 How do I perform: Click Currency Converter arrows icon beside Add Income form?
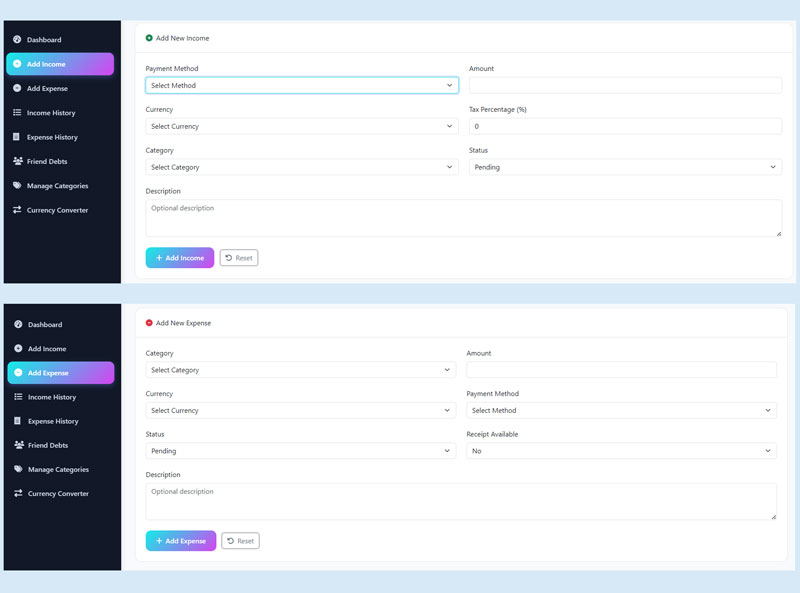pyautogui.click(x=17, y=210)
